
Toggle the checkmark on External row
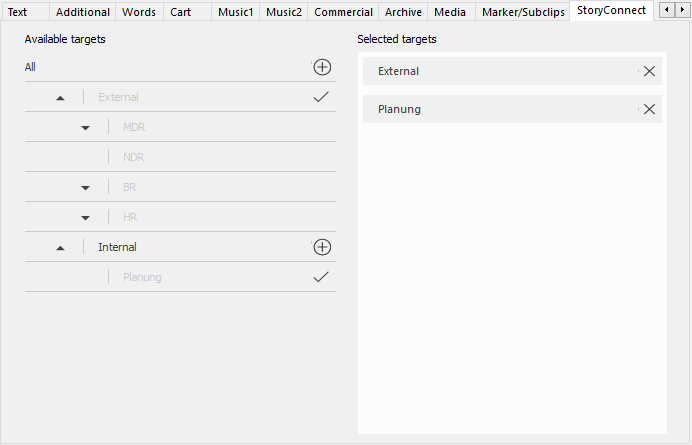[x=321, y=97]
